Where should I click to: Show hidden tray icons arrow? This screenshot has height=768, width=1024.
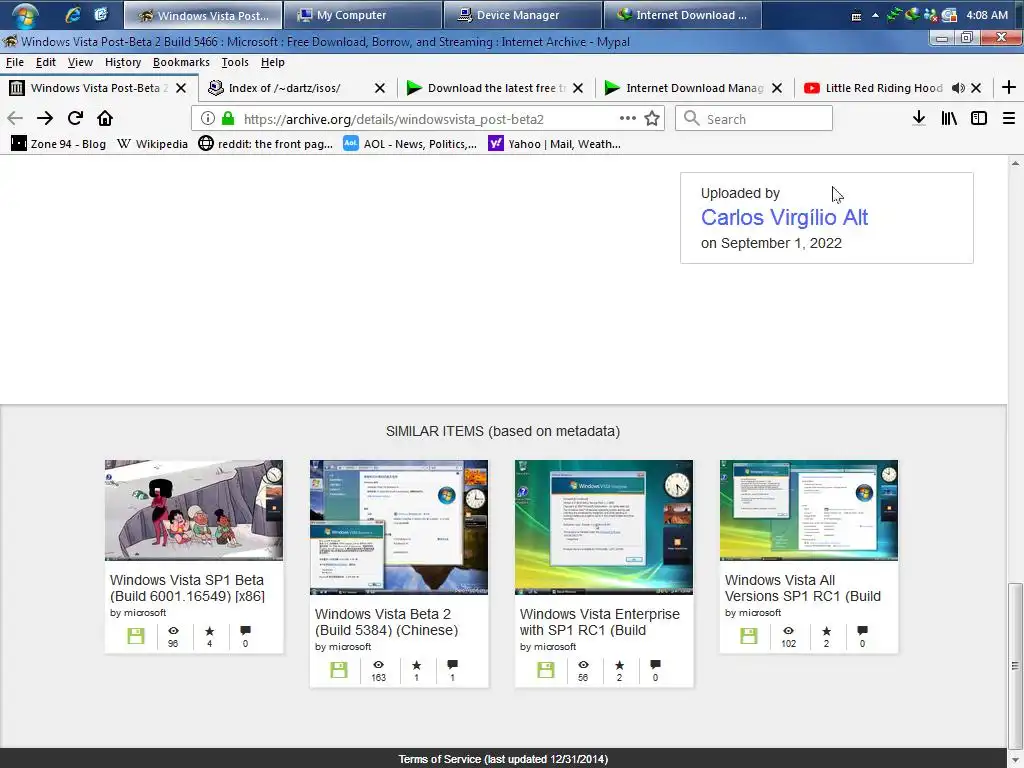point(875,15)
